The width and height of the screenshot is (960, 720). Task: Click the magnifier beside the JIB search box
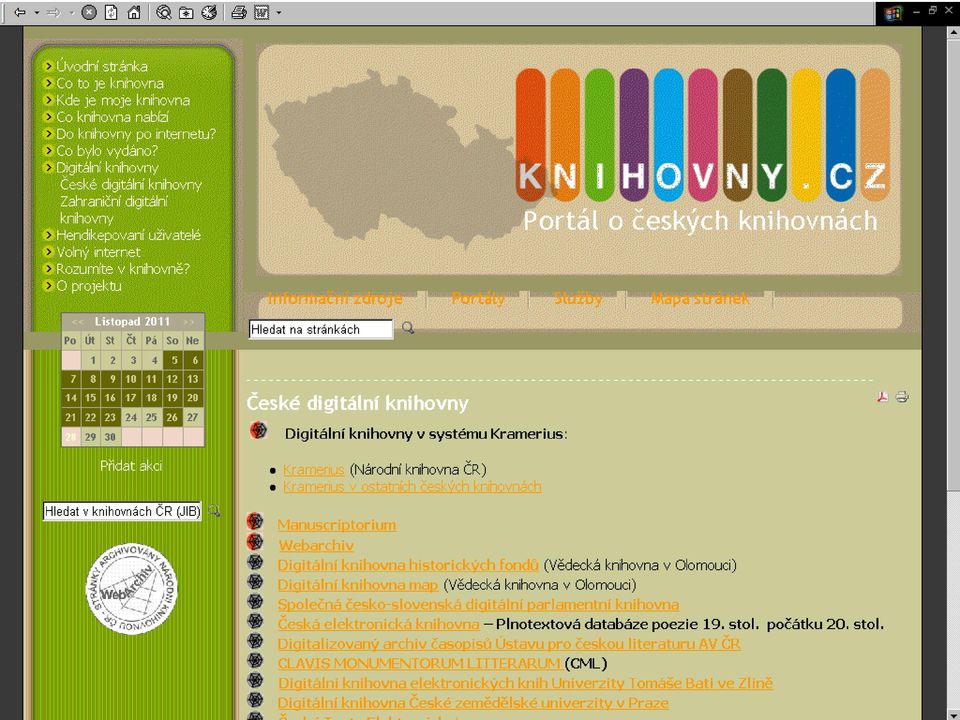click(x=214, y=511)
